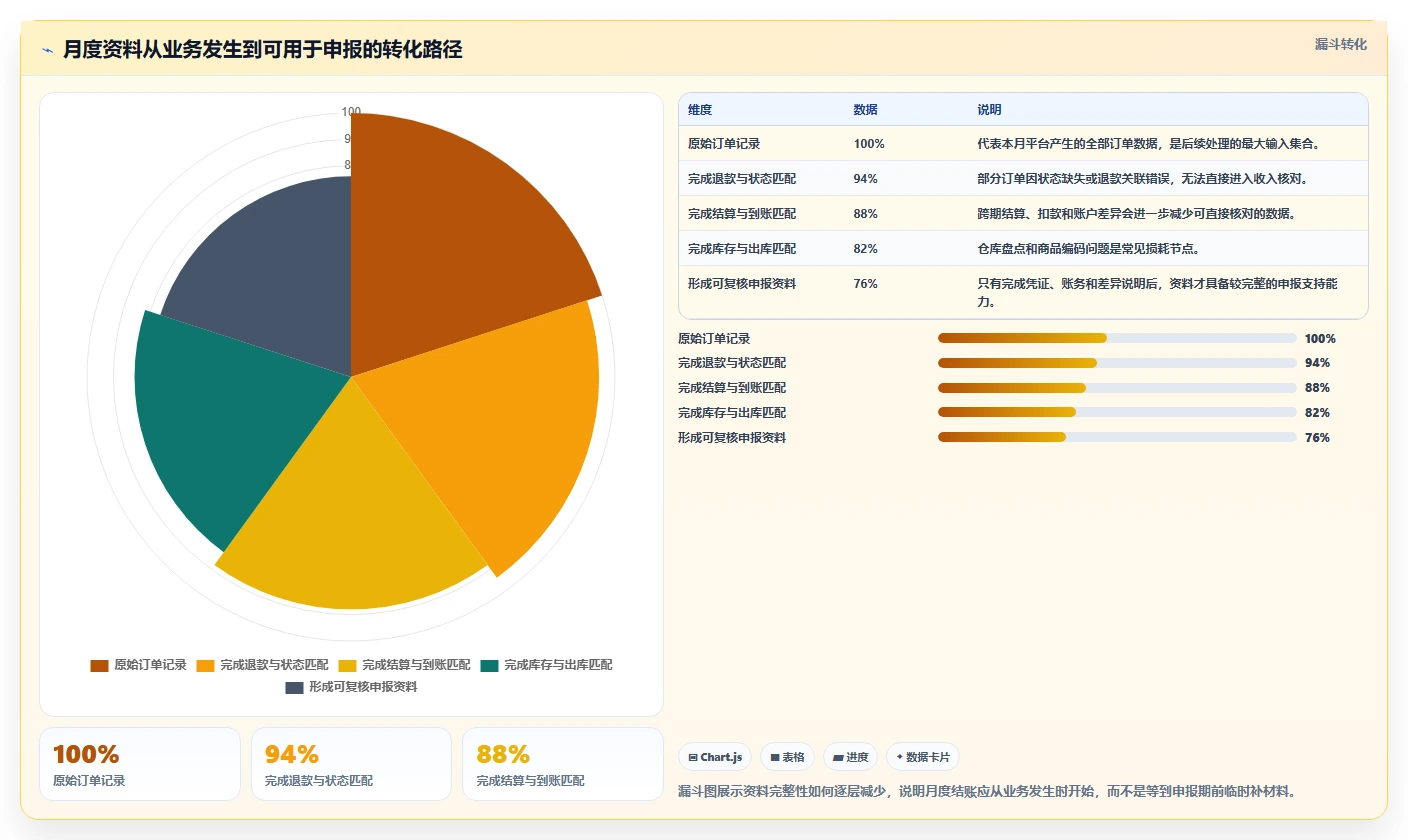Select table cell 形成可复核申报资料

click(x=742, y=284)
